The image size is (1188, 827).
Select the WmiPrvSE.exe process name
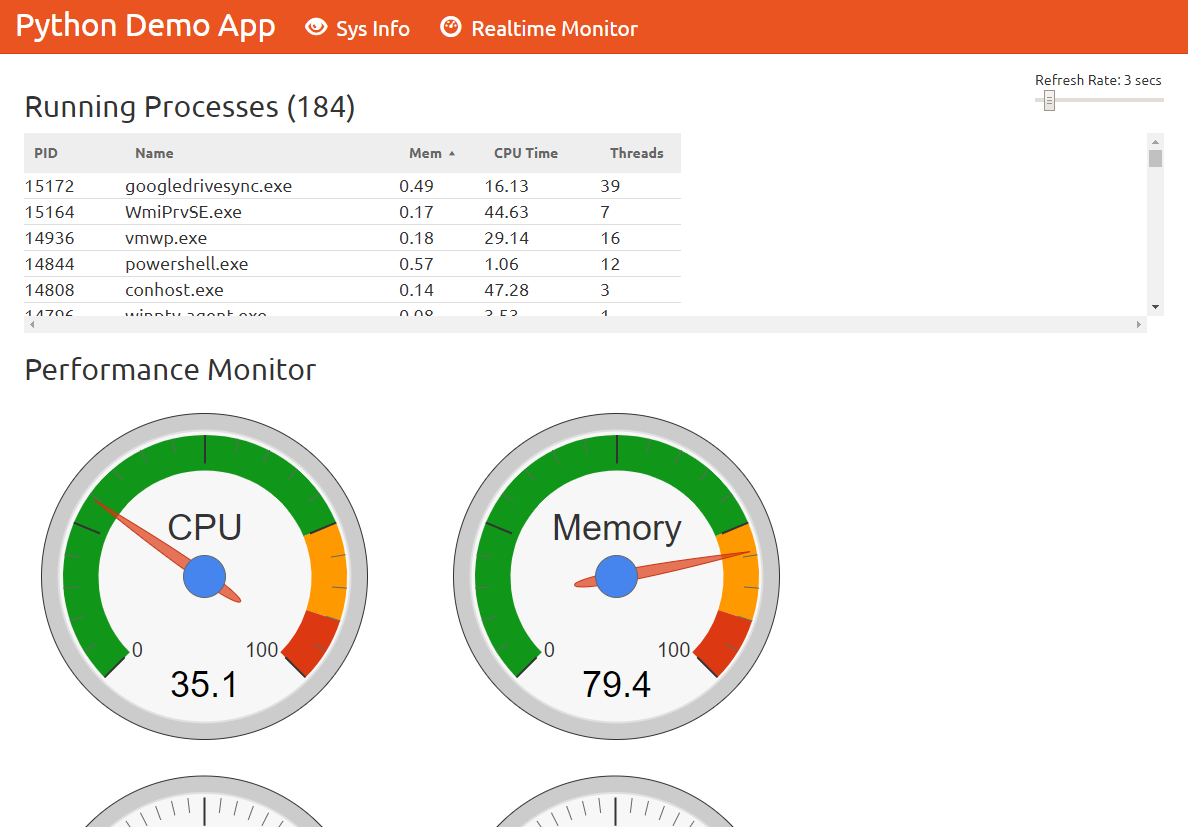183,212
